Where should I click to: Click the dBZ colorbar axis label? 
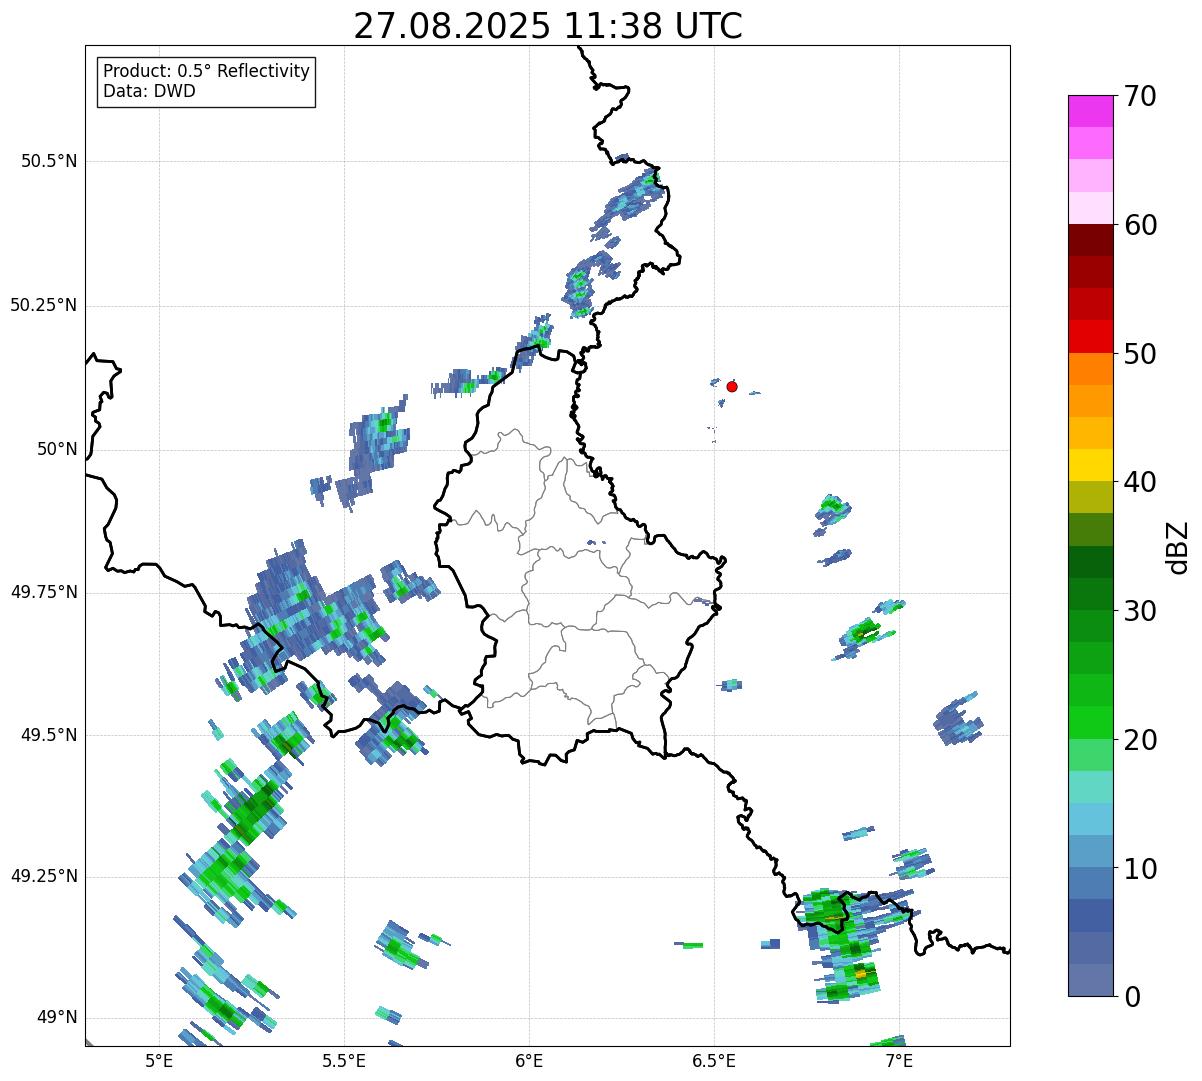click(x=1178, y=547)
